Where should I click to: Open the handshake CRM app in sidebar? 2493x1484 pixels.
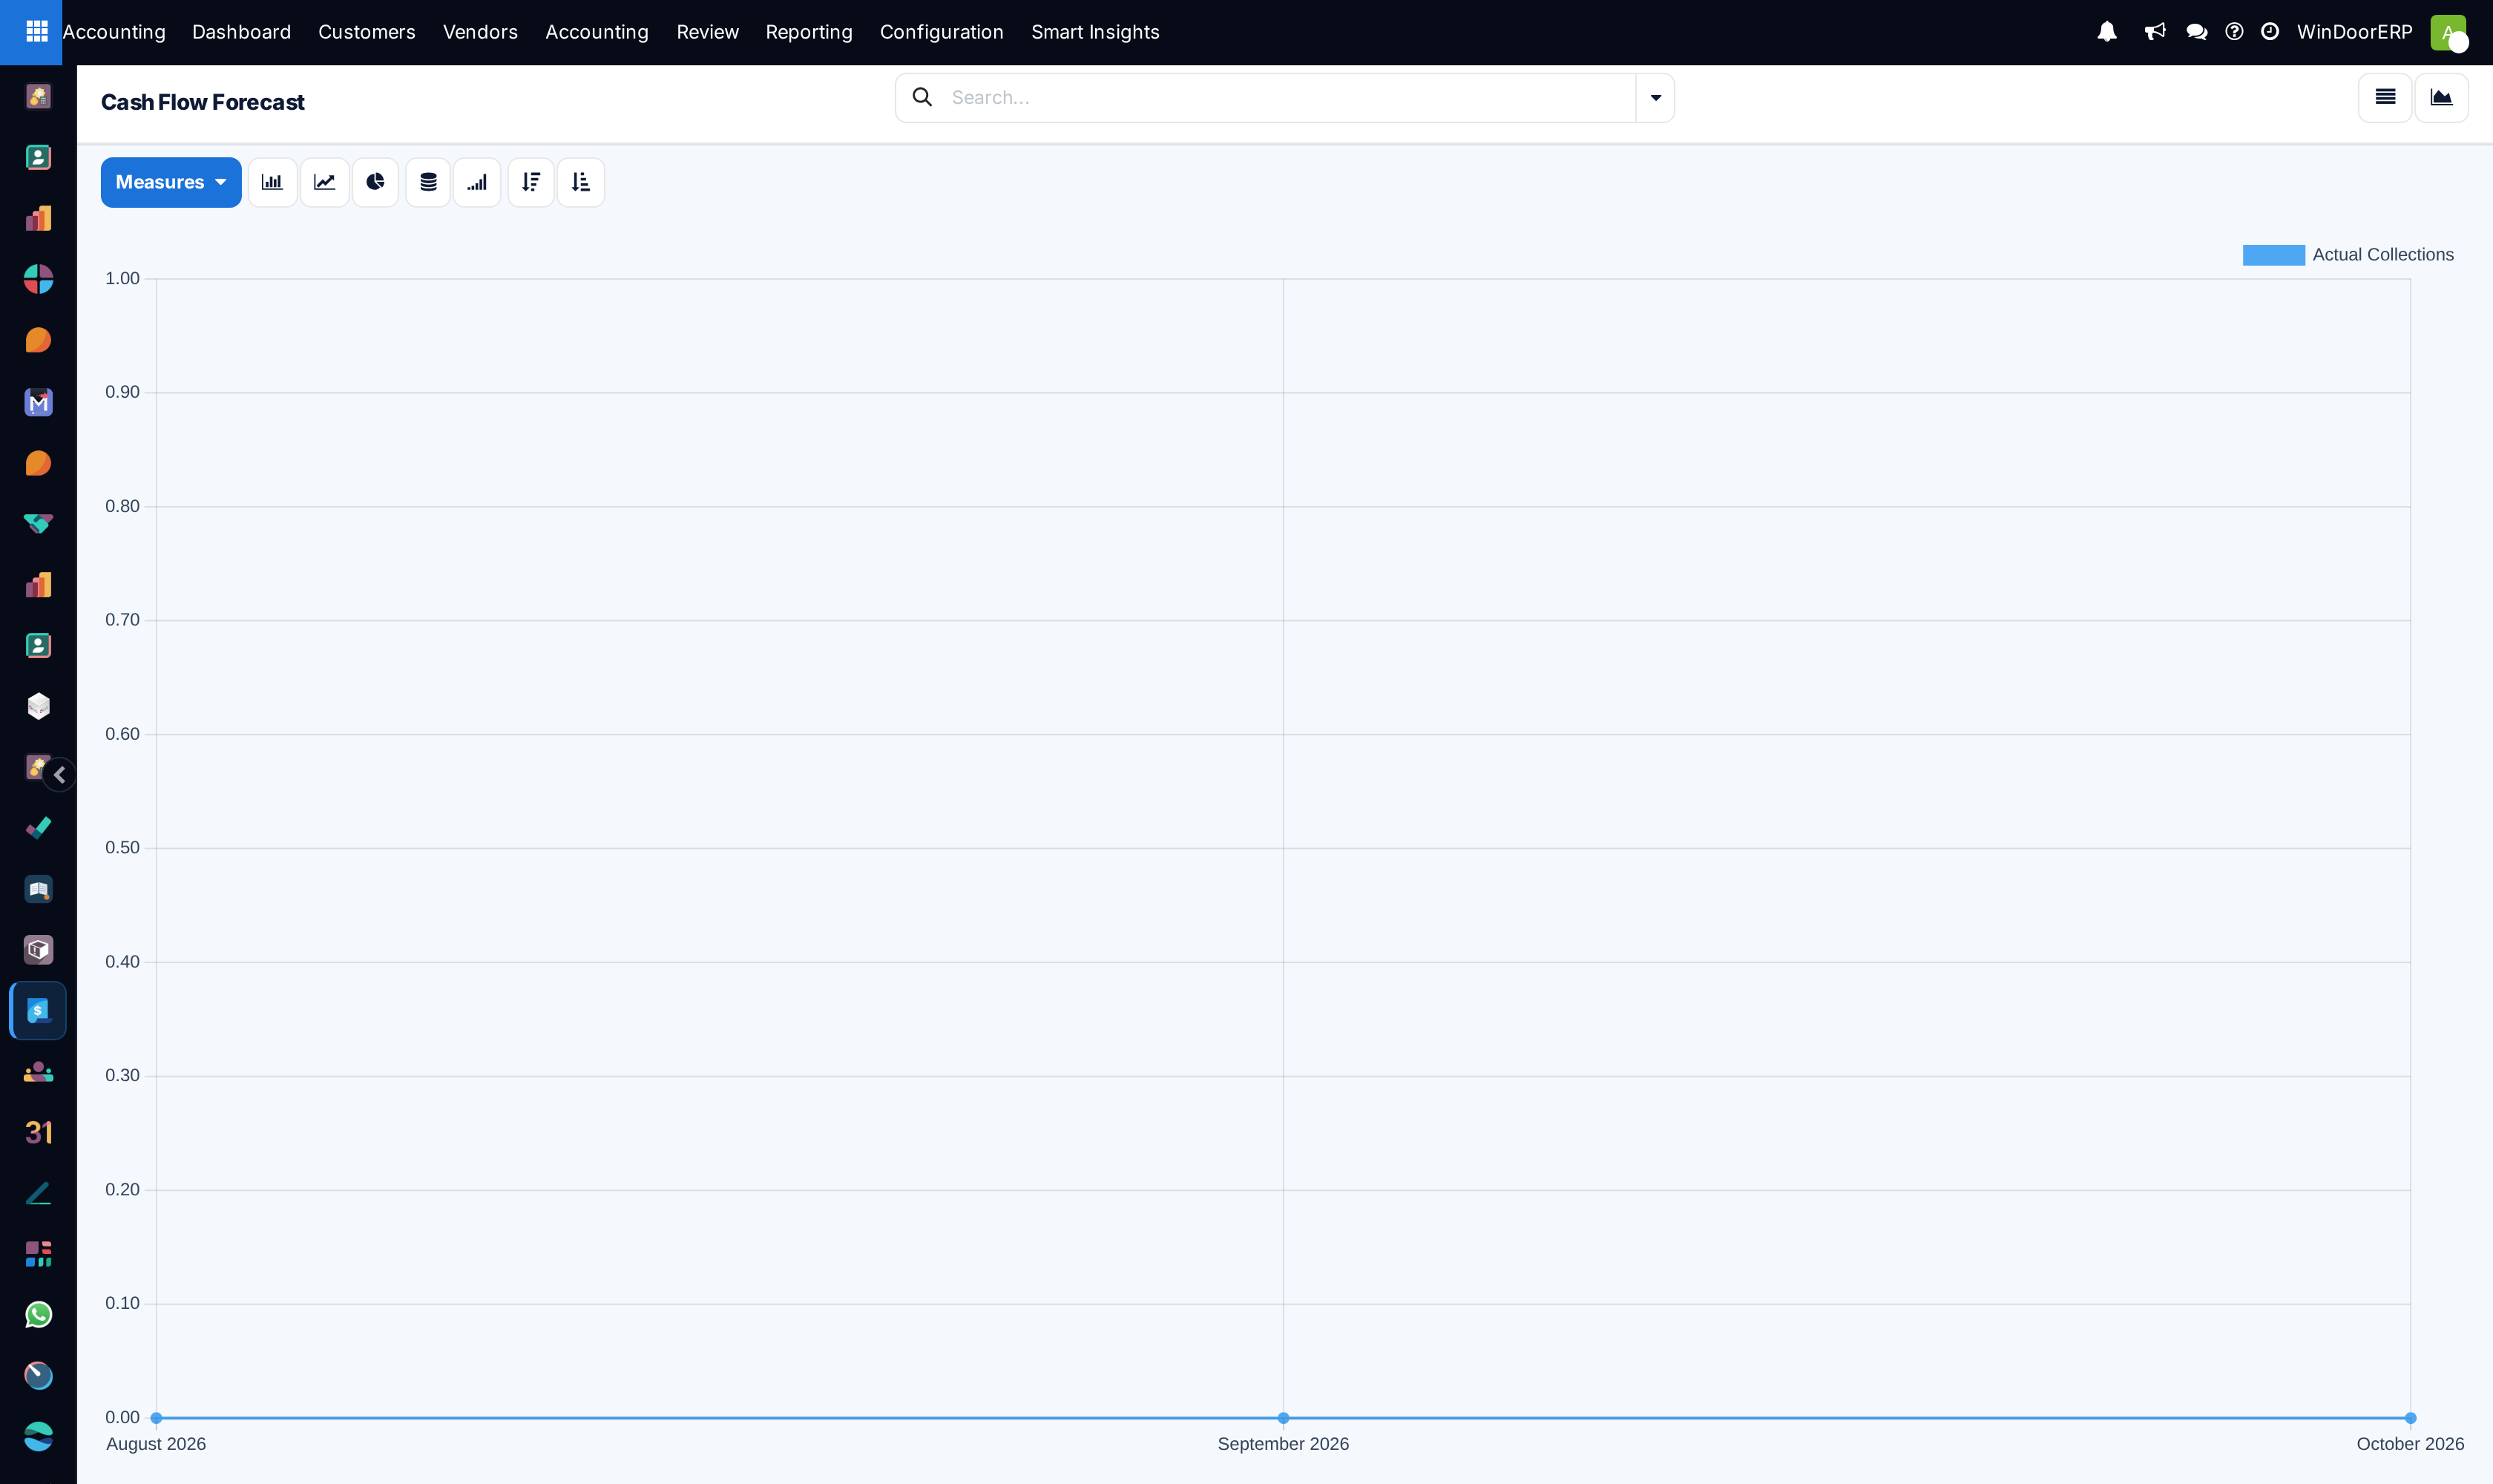[38, 524]
